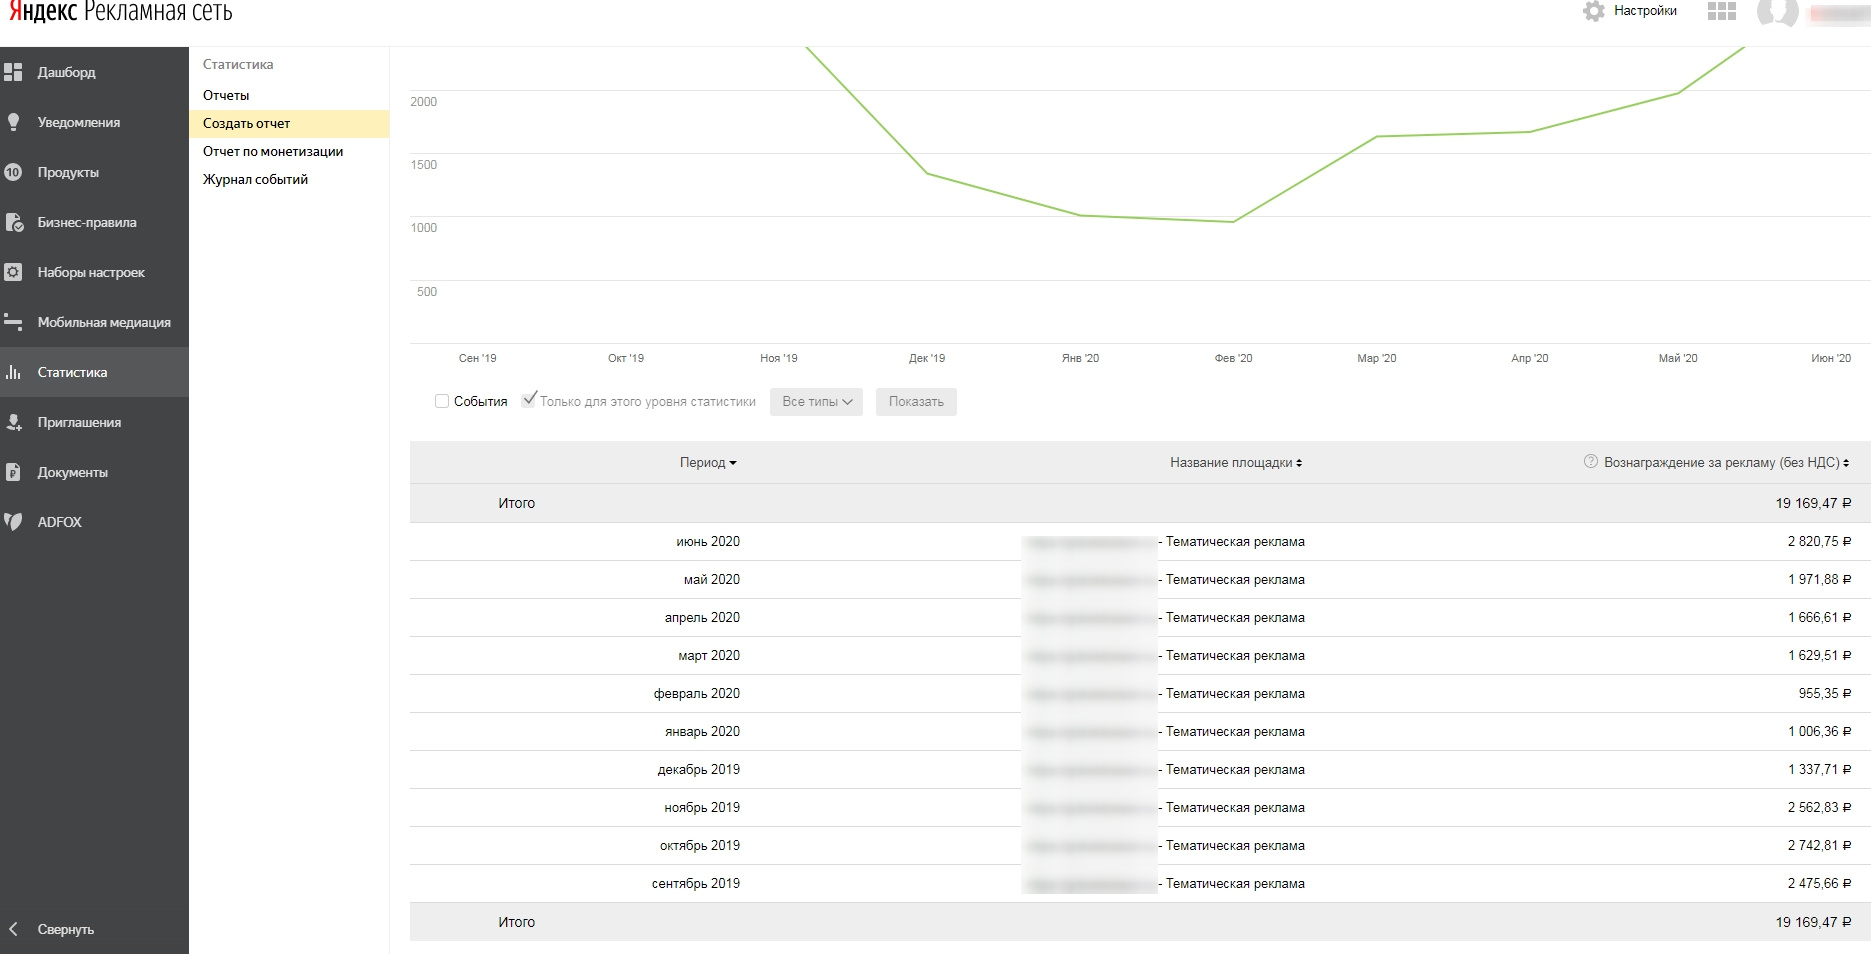1871x954 pixels.
Task: Click the 1 971,88 ₽ reward value
Action: coord(1819,579)
